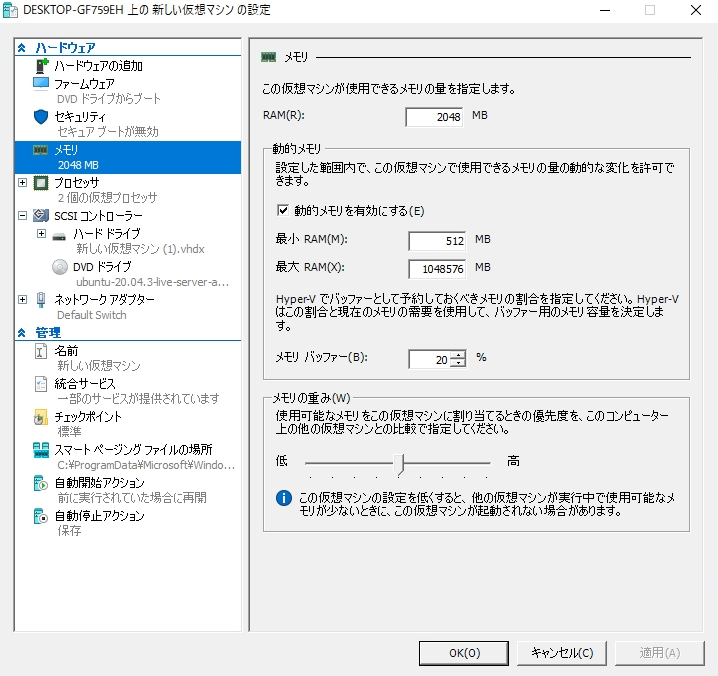The height and width of the screenshot is (676, 718).
Task: Click the '2 個の仮想プロセッサ' text
Action: click(107, 197)
